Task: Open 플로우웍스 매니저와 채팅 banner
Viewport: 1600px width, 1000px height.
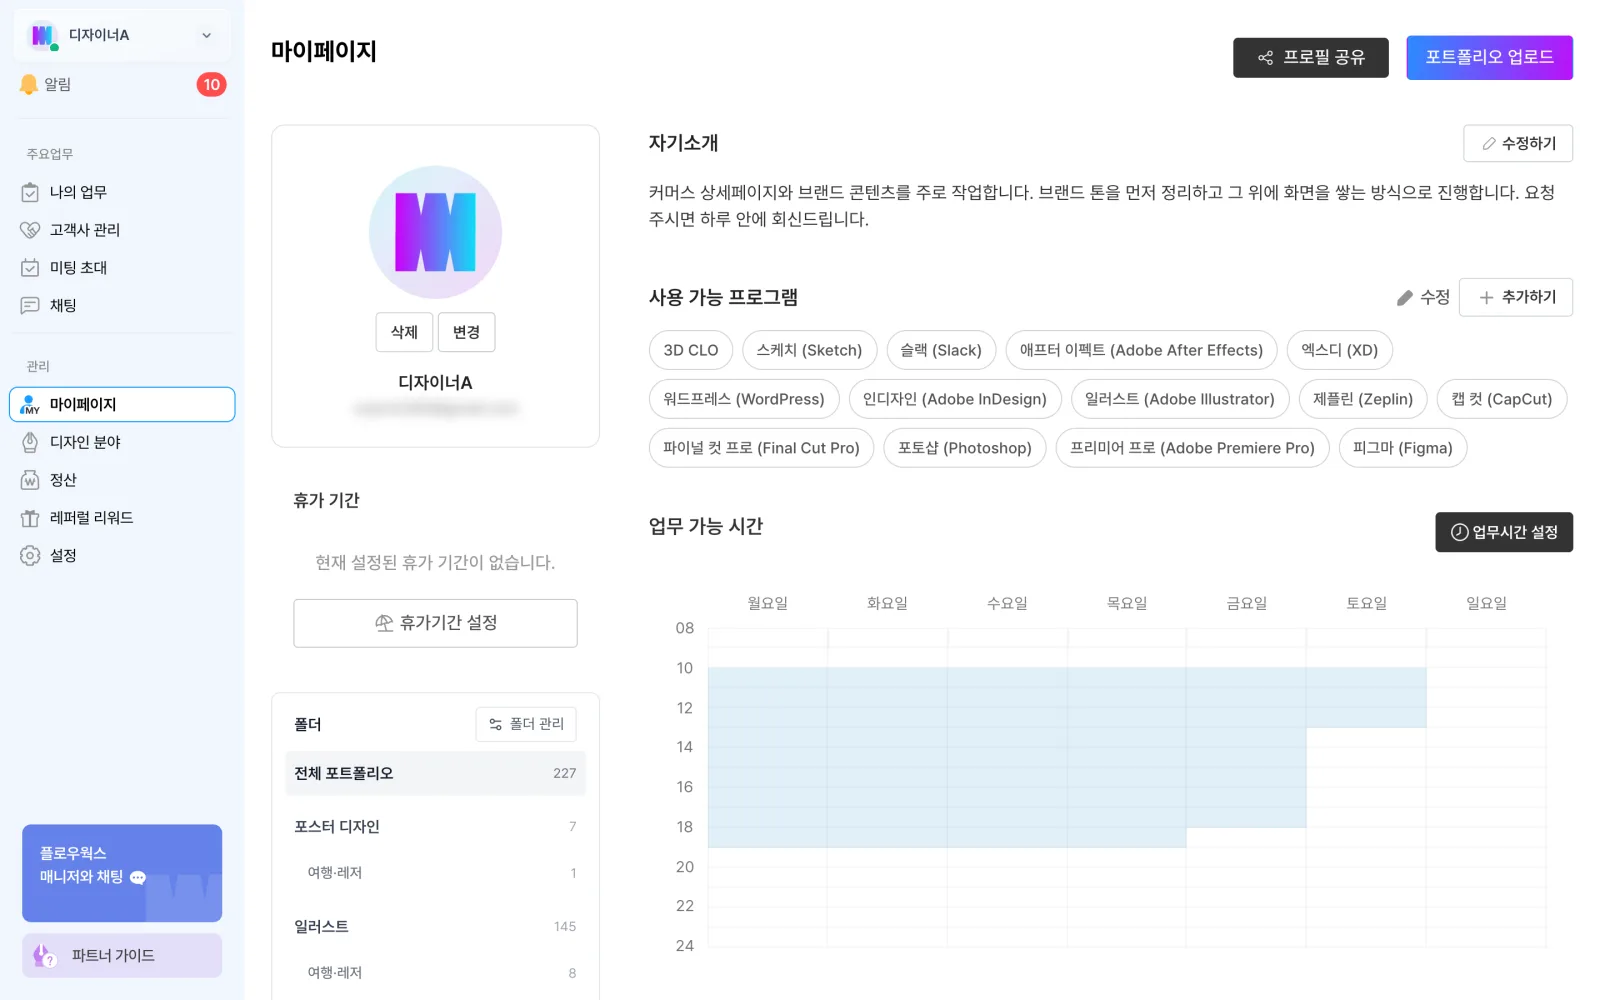Action: click(122, 873)
